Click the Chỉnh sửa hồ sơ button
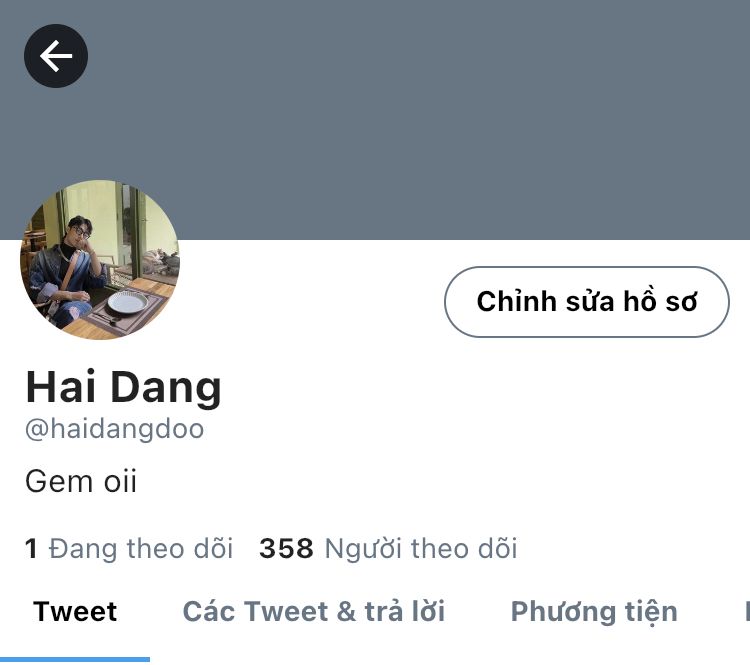This screenshot has width=750, height=665. click(x=587, y=302)
